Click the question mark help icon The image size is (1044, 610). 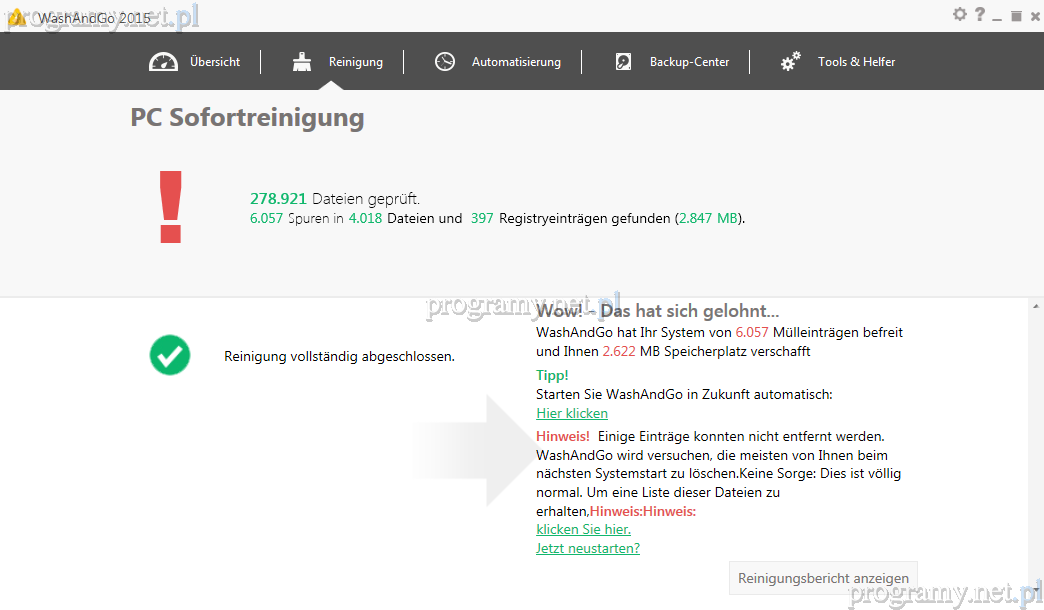click(x=980, y=14)
